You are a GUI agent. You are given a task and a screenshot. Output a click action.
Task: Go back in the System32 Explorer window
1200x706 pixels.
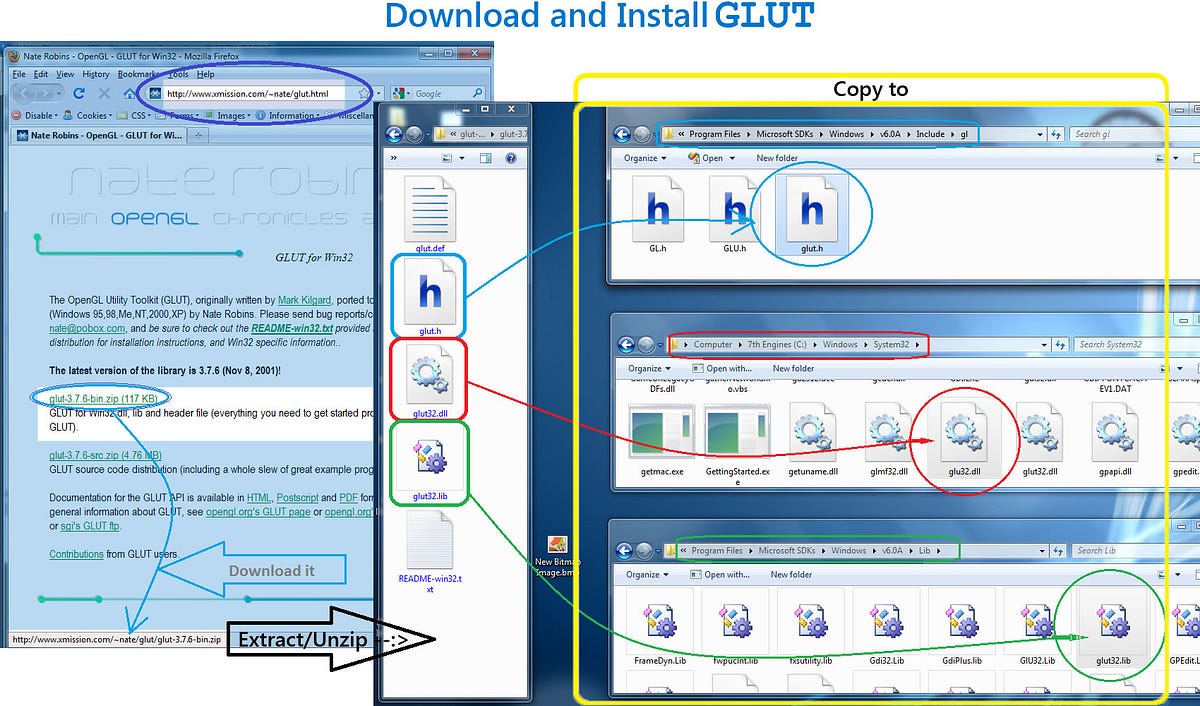pos(626,345)
